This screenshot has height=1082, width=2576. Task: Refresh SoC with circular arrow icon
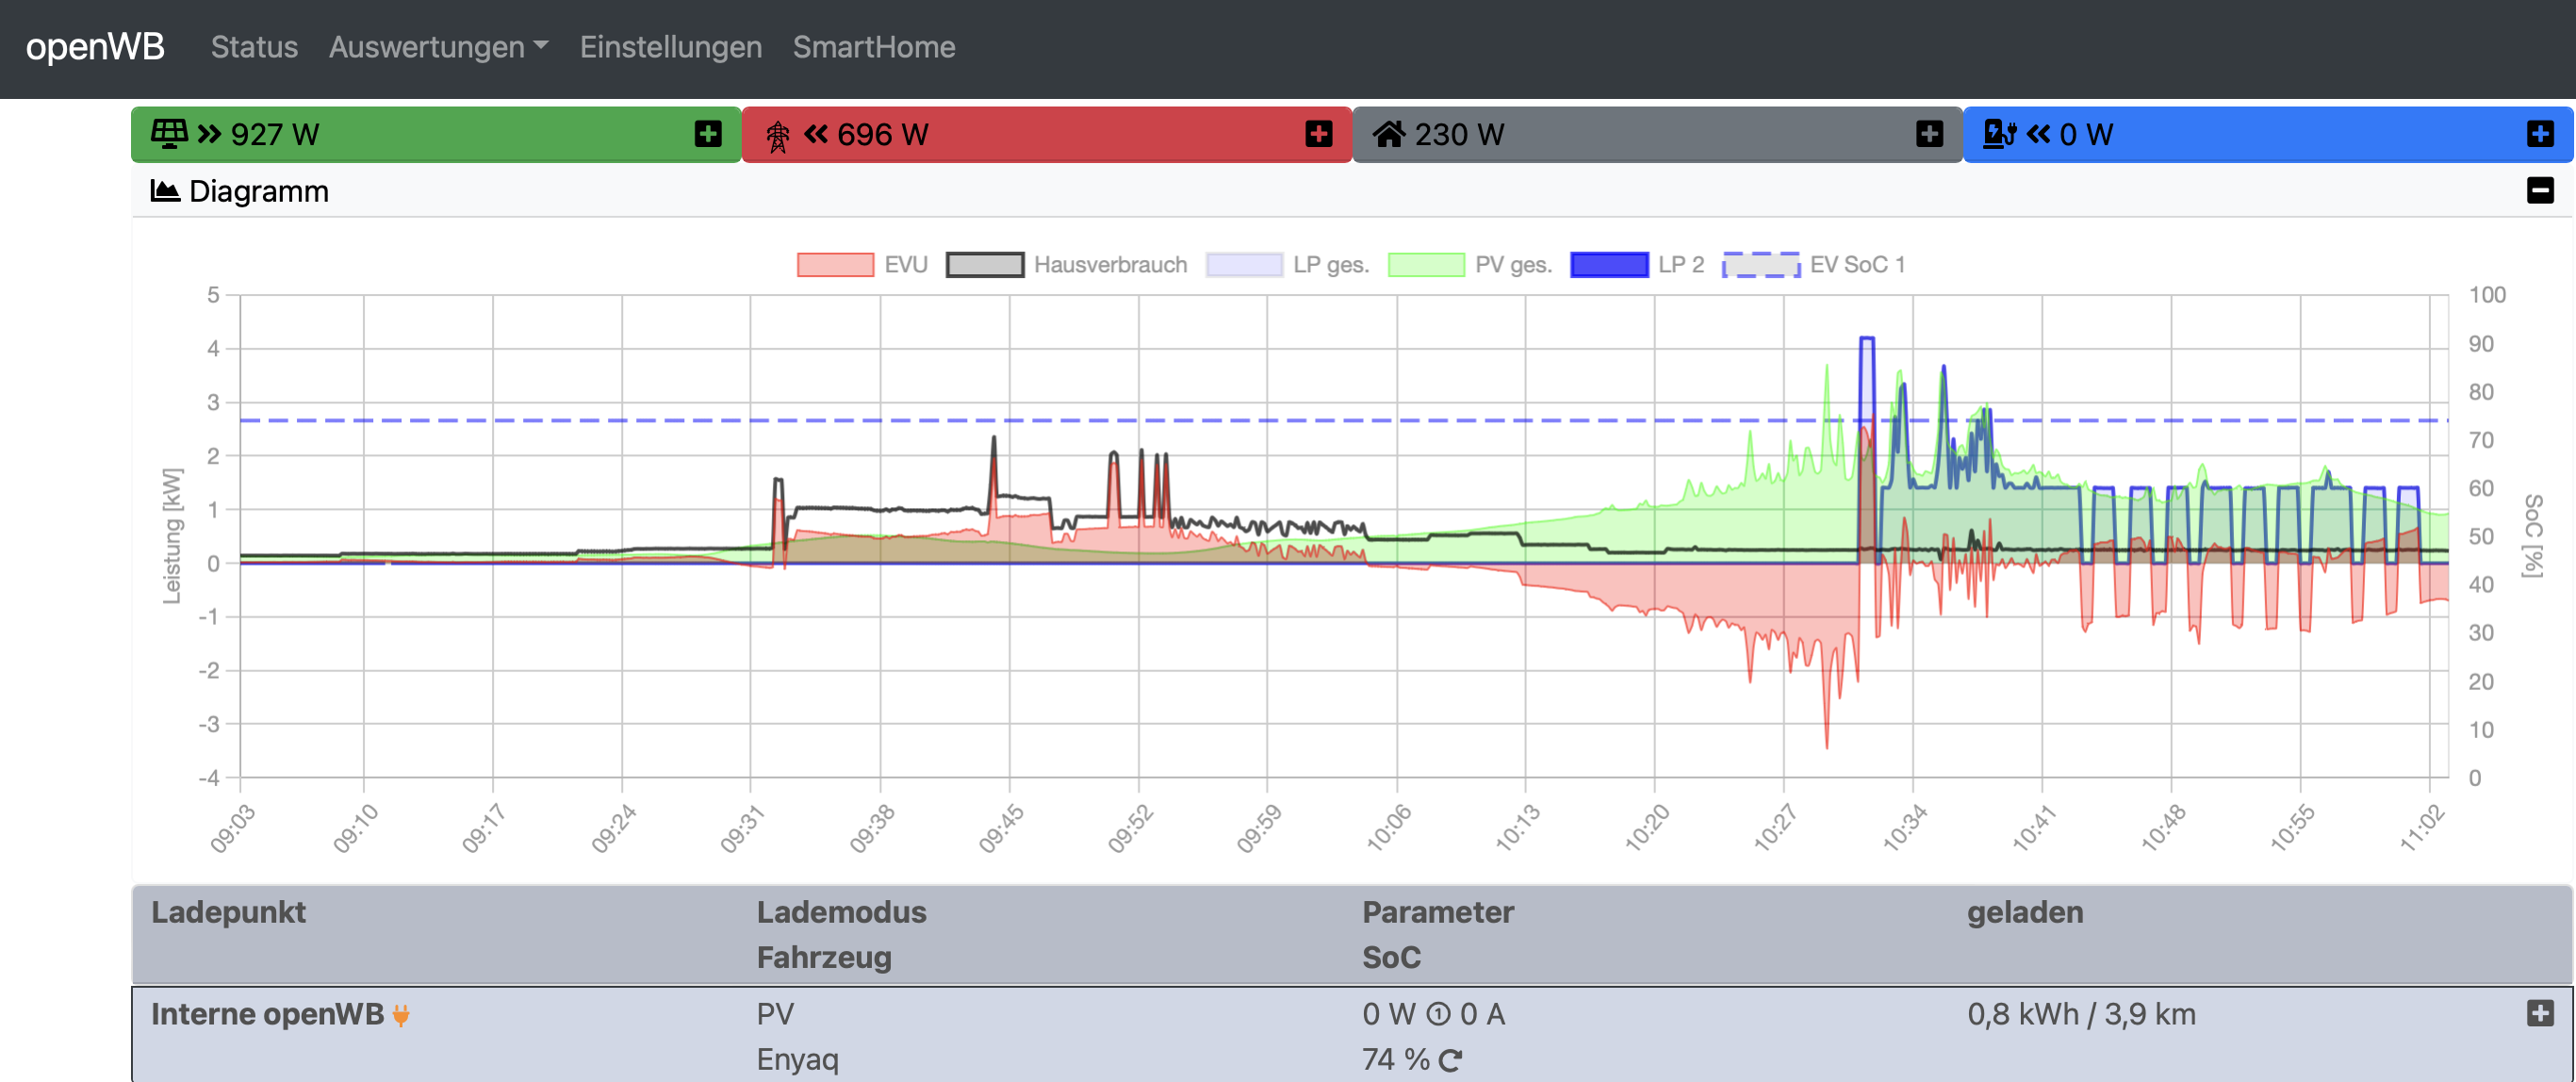[1450, 1060]
